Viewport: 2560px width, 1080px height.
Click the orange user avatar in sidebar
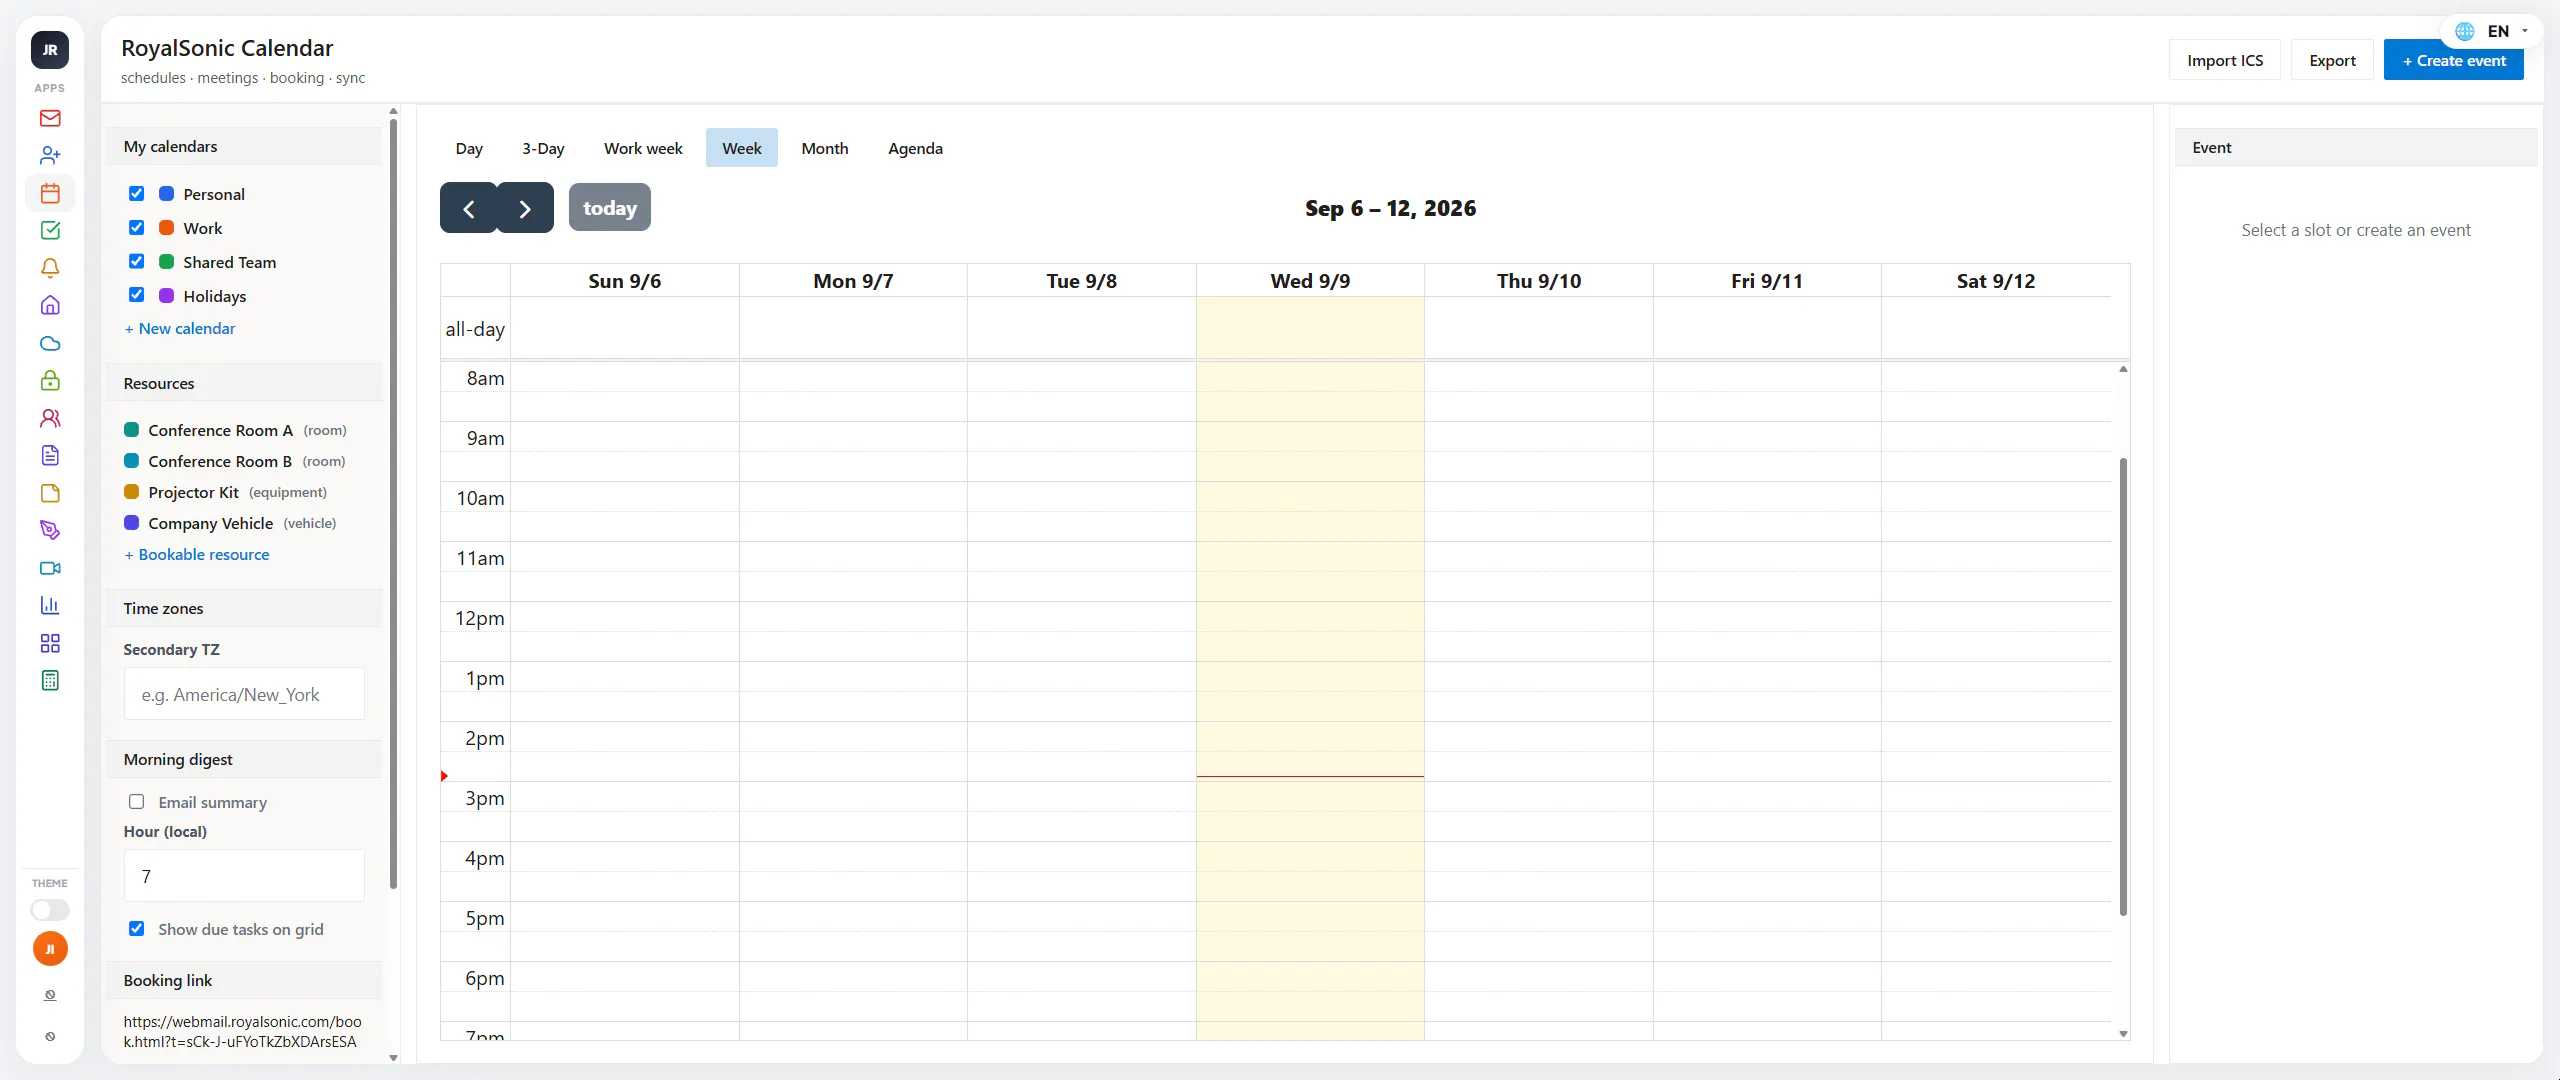[50, 949]
